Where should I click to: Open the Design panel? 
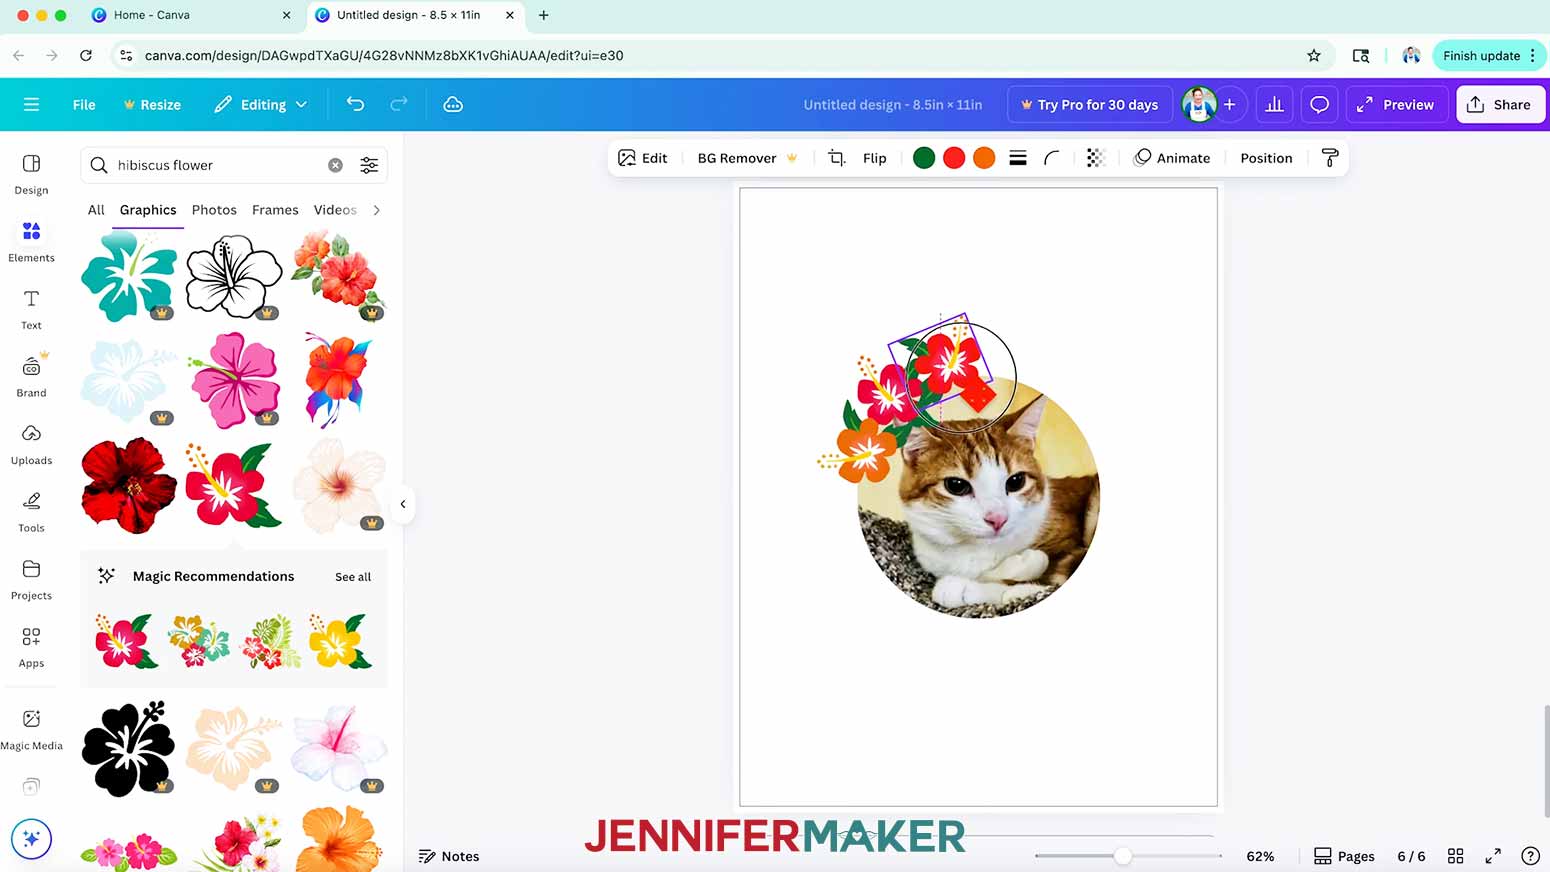pos(31,174)
